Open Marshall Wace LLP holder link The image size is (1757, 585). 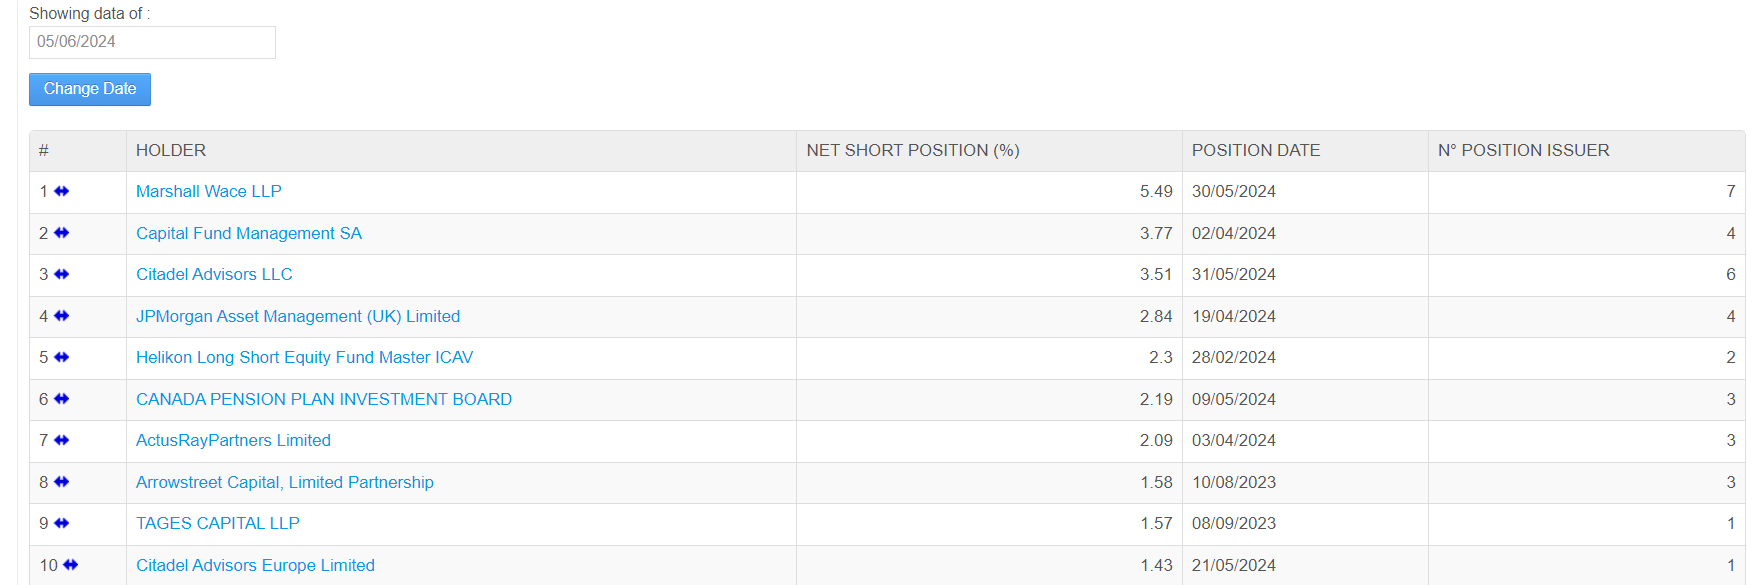tap(208, 191)
